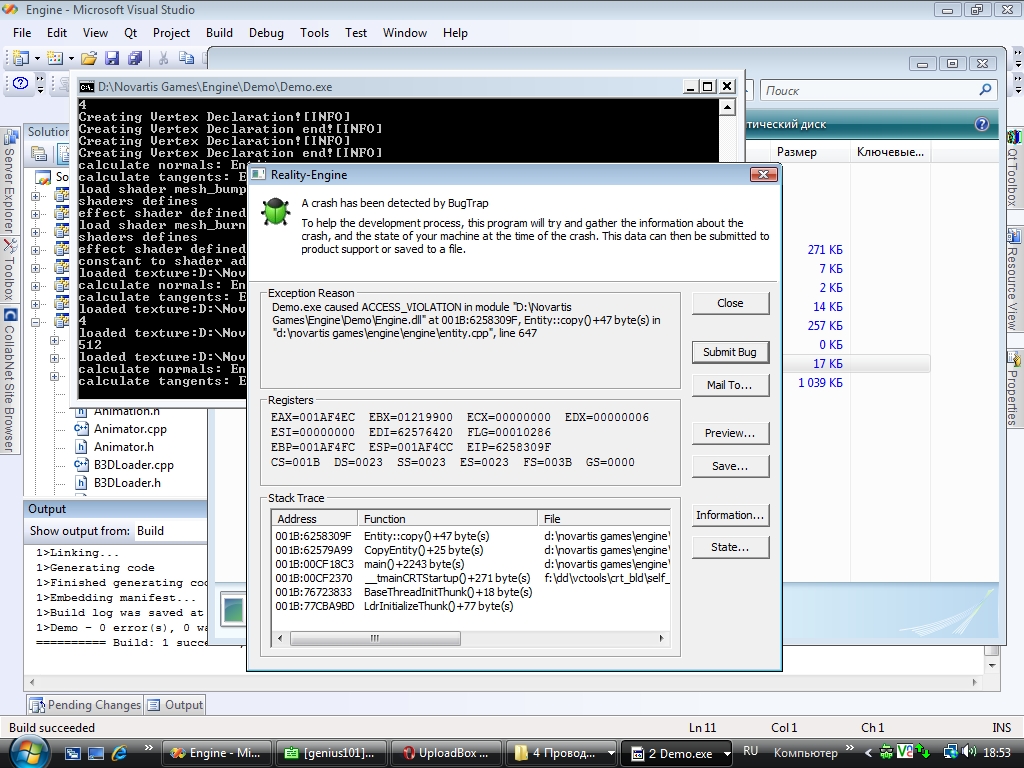Click the volume speaker tray icon

[968, 752]
